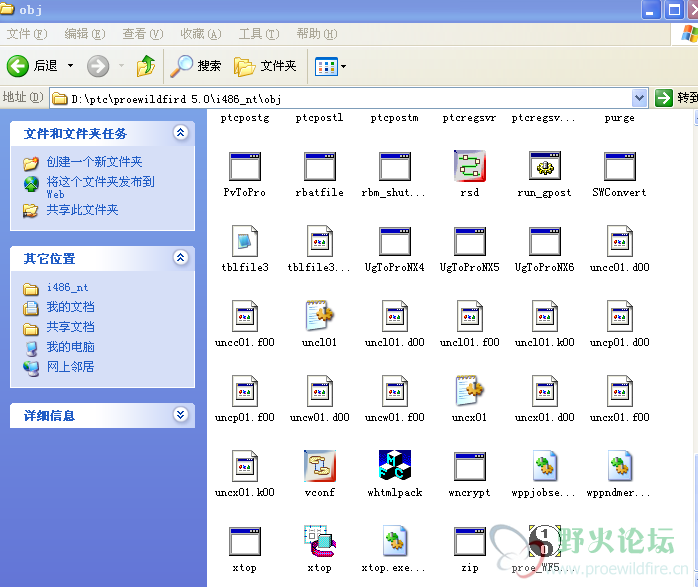698x587 pixels.
Task: Open the Tools (工具) menu
Action: 259,34
